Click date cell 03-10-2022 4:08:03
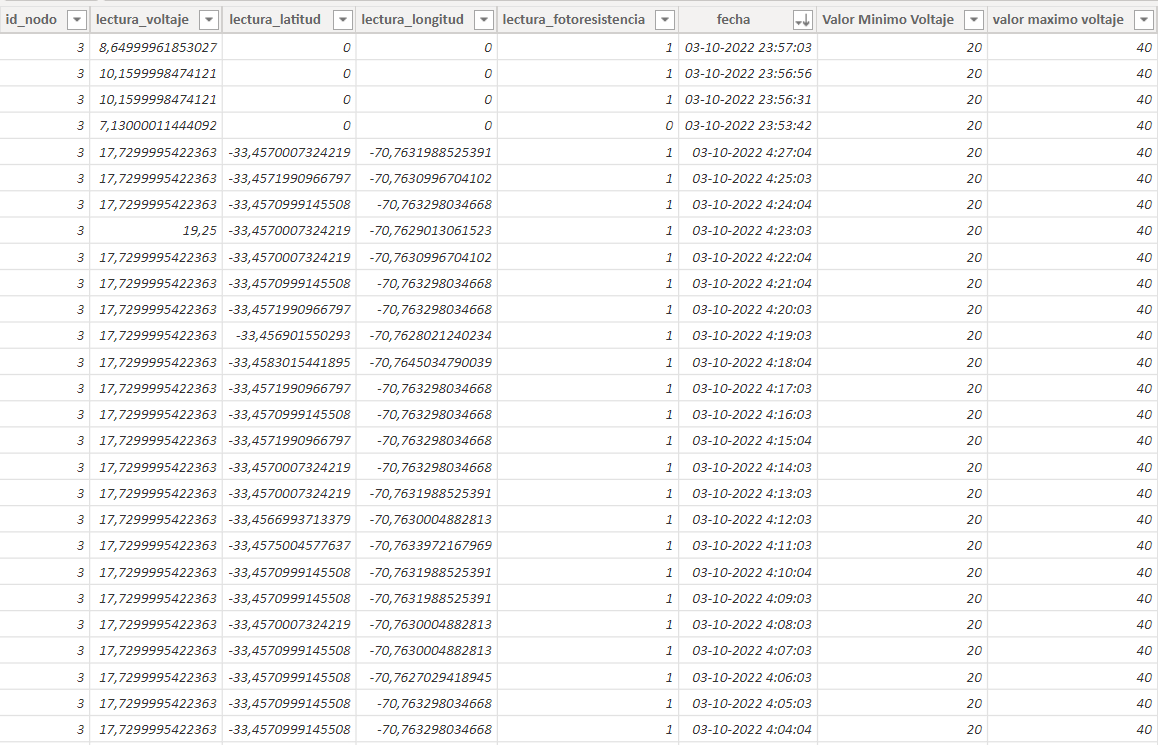This screenshot has height=745, width=1158. 747,624
